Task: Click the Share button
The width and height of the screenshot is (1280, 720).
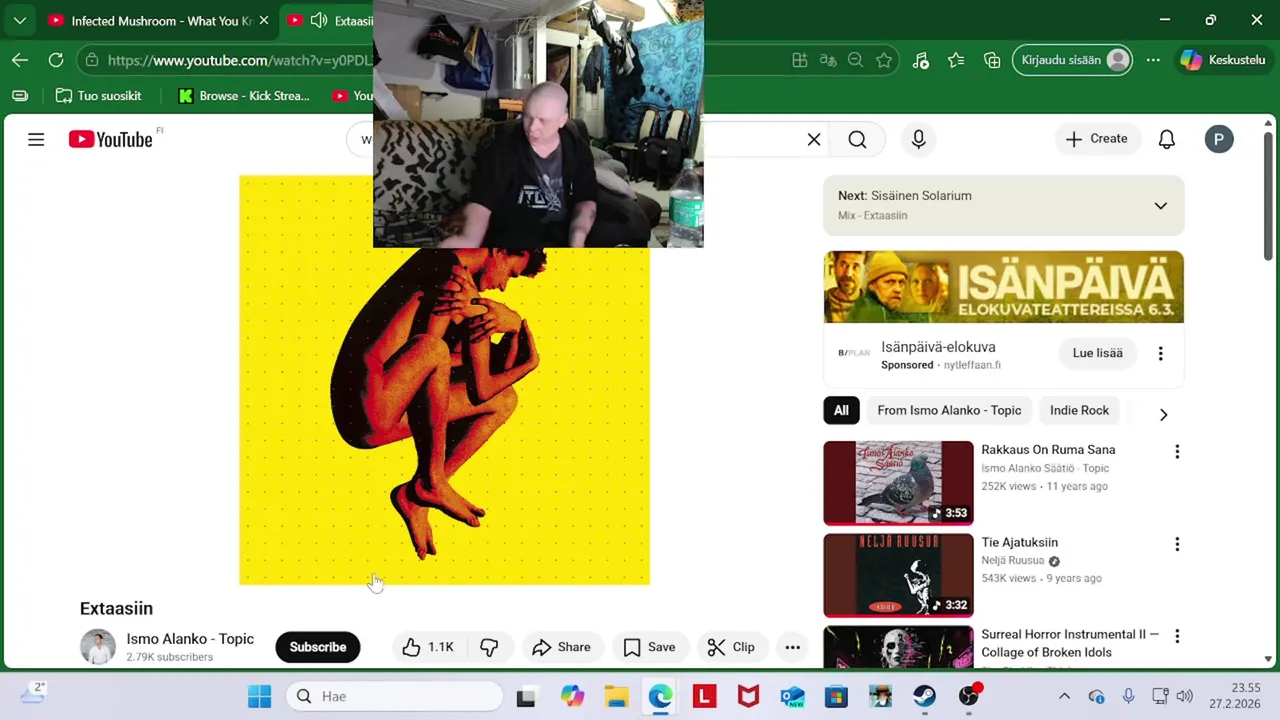Action: tap(561, 647)
